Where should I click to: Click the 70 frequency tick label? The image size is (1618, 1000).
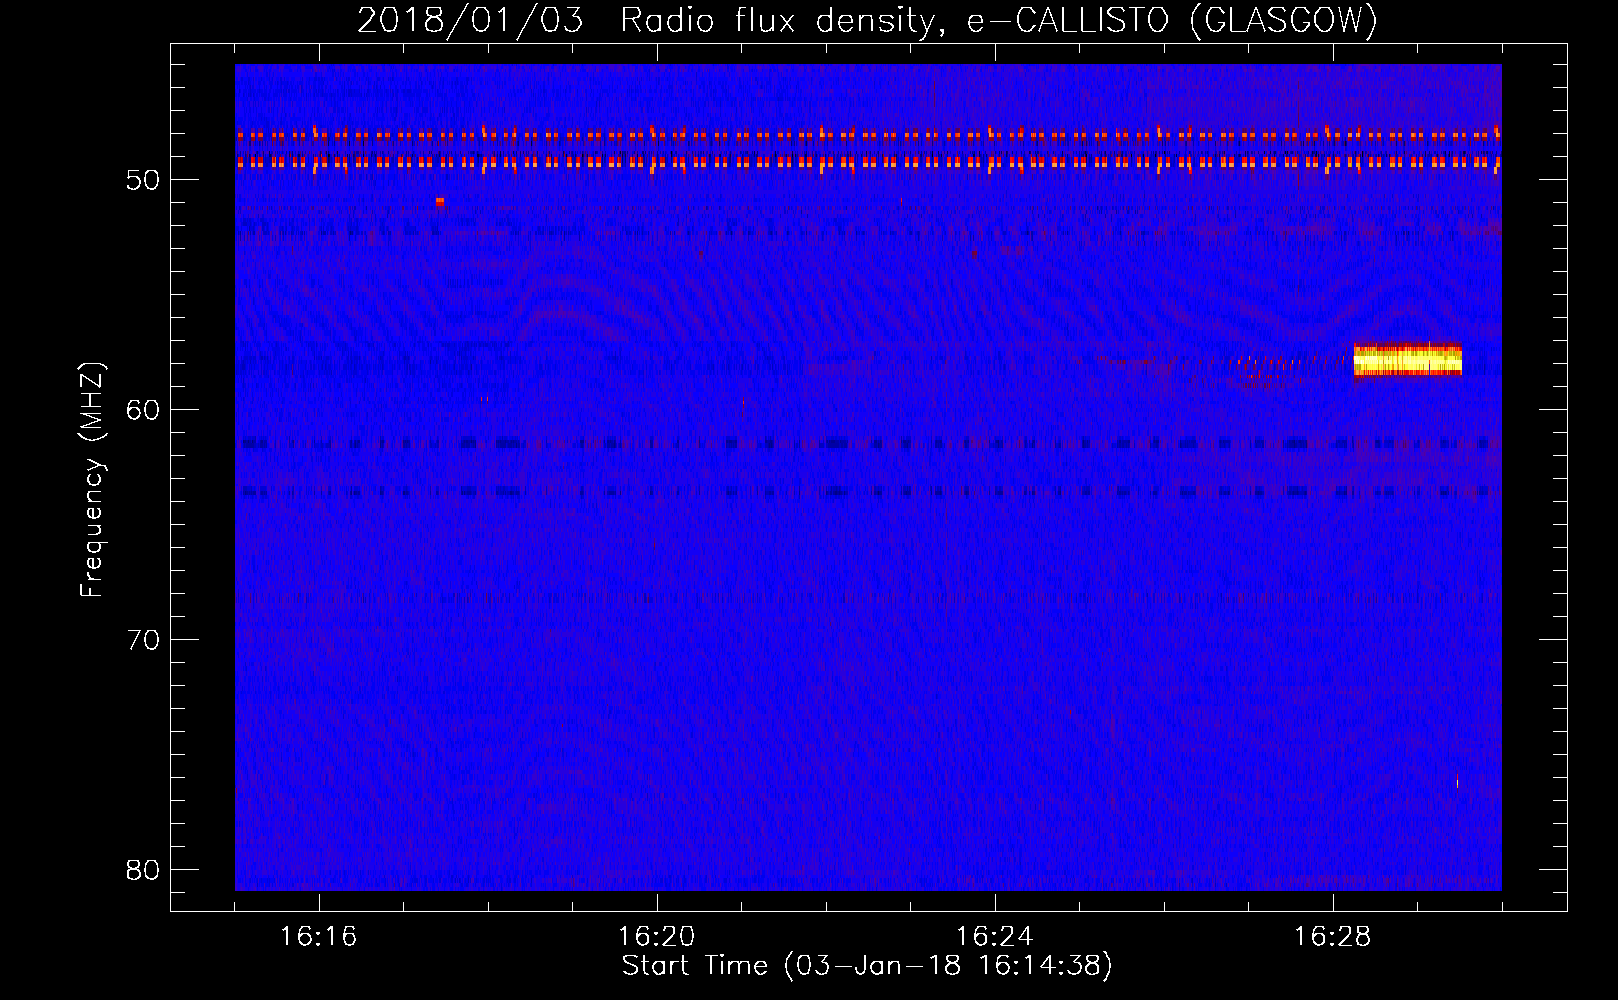point(144,640)
